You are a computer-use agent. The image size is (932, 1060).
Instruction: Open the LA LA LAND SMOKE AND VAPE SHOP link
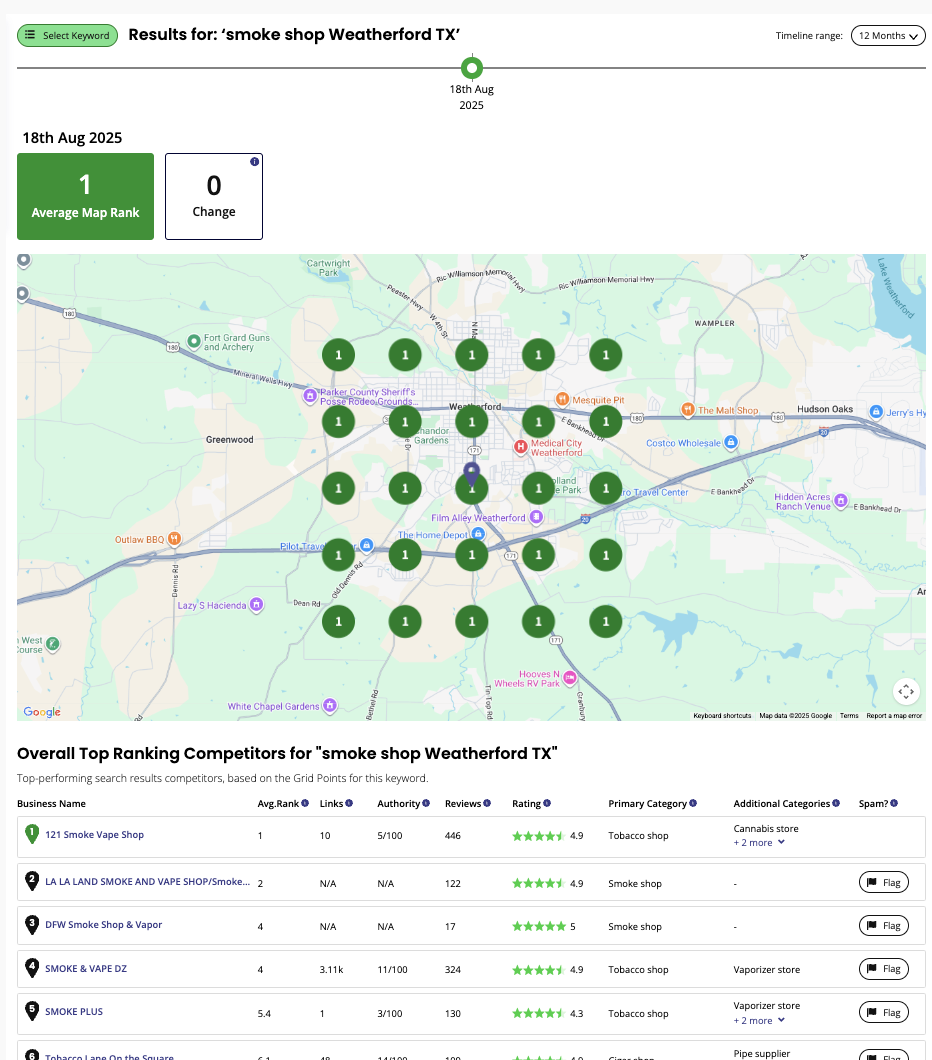pyautogui.click(x=147, y=882)
